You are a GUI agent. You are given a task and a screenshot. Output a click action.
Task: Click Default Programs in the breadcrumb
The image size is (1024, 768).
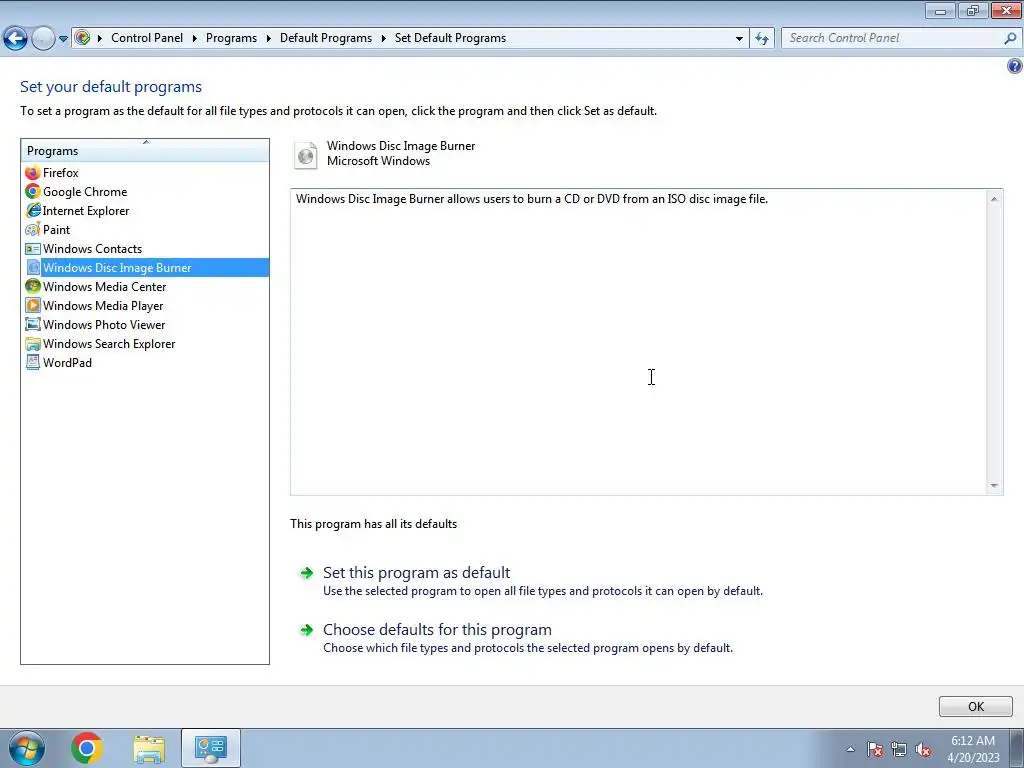click(x=326, y=38)
